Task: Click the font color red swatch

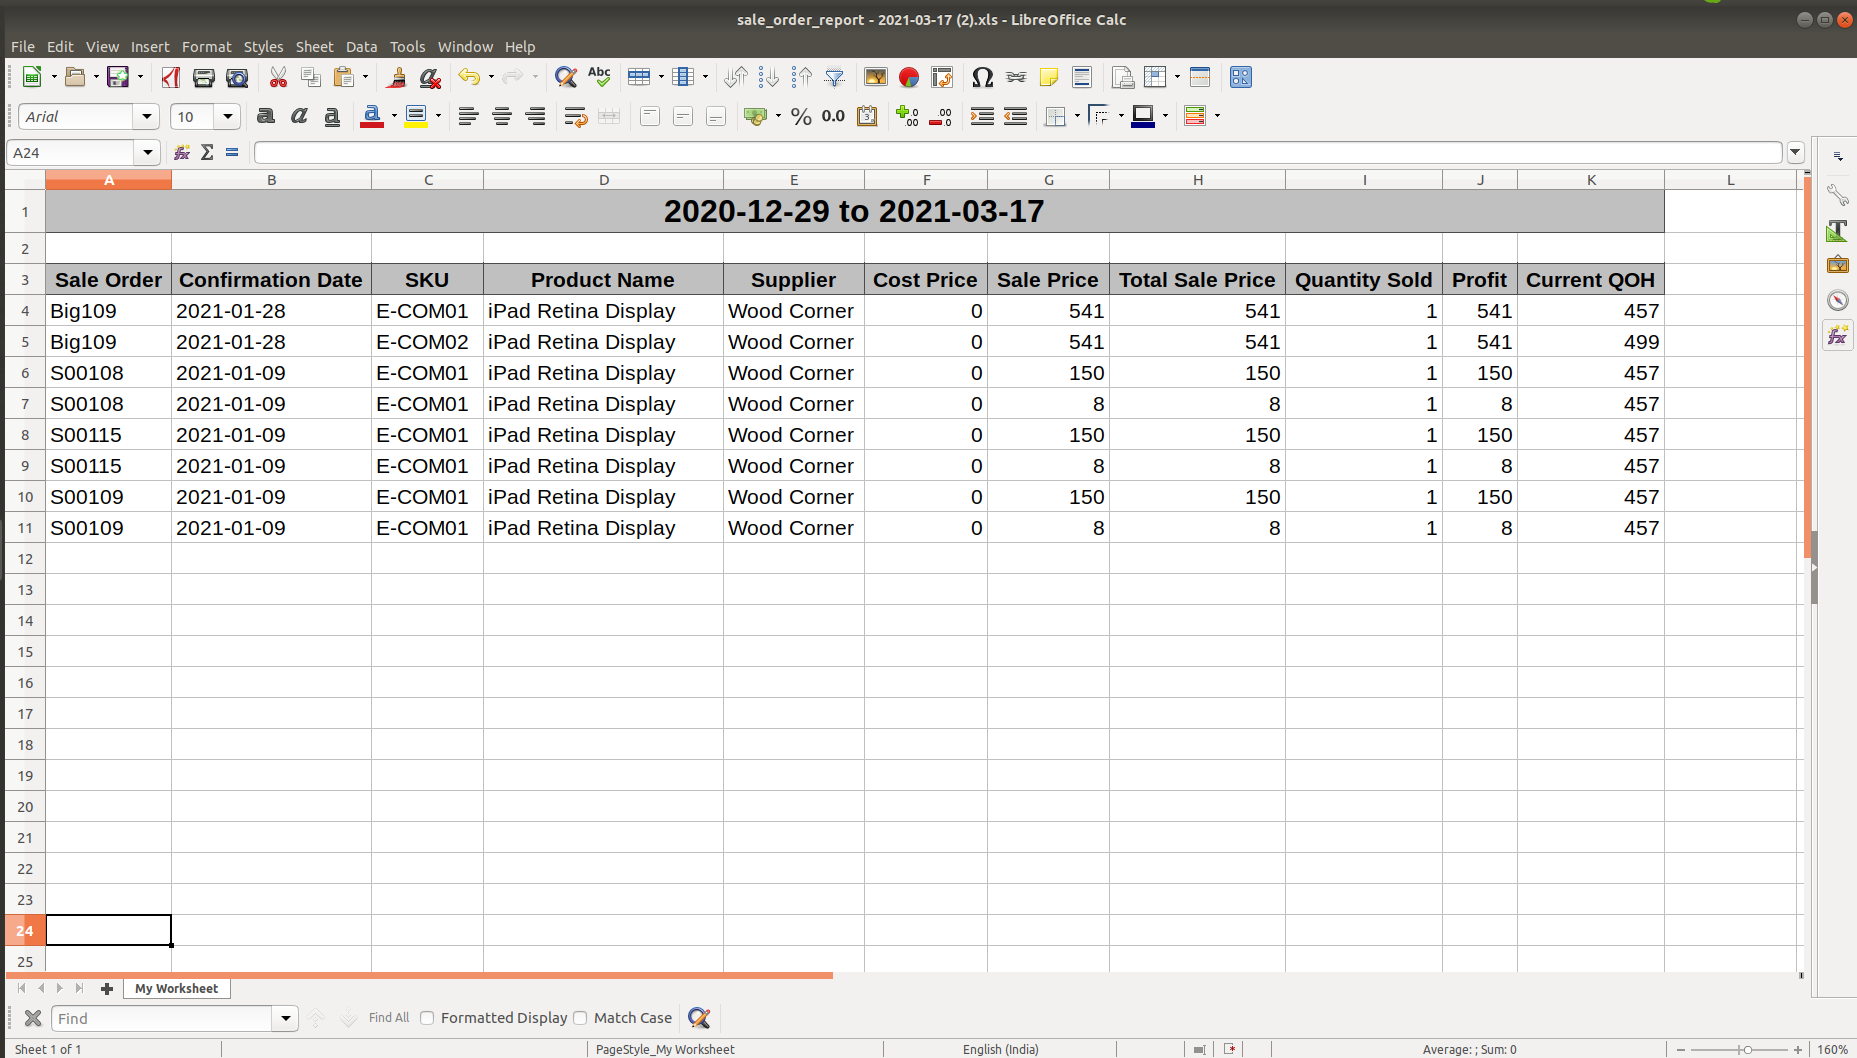Action: pyautogui.click(x=372, y=116)
